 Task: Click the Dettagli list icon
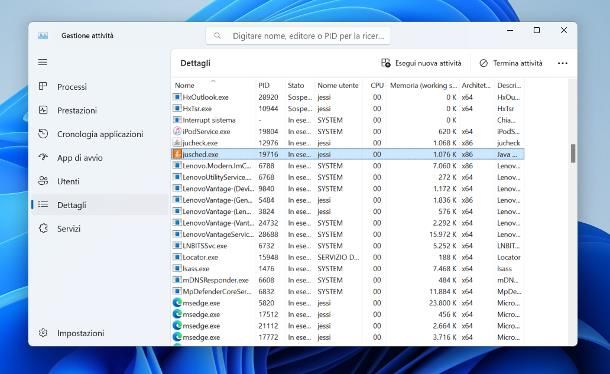43,205
